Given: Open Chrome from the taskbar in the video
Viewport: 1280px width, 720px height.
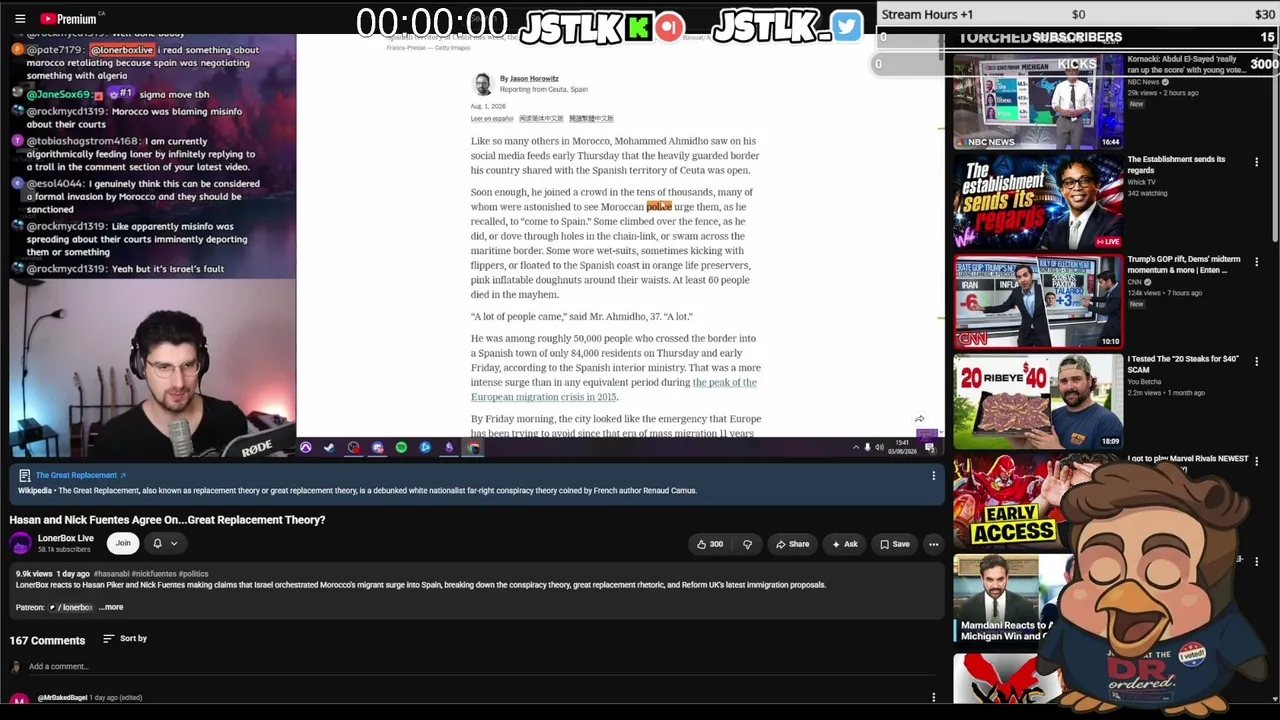Looking at the screenshot, I should (473, 447).
